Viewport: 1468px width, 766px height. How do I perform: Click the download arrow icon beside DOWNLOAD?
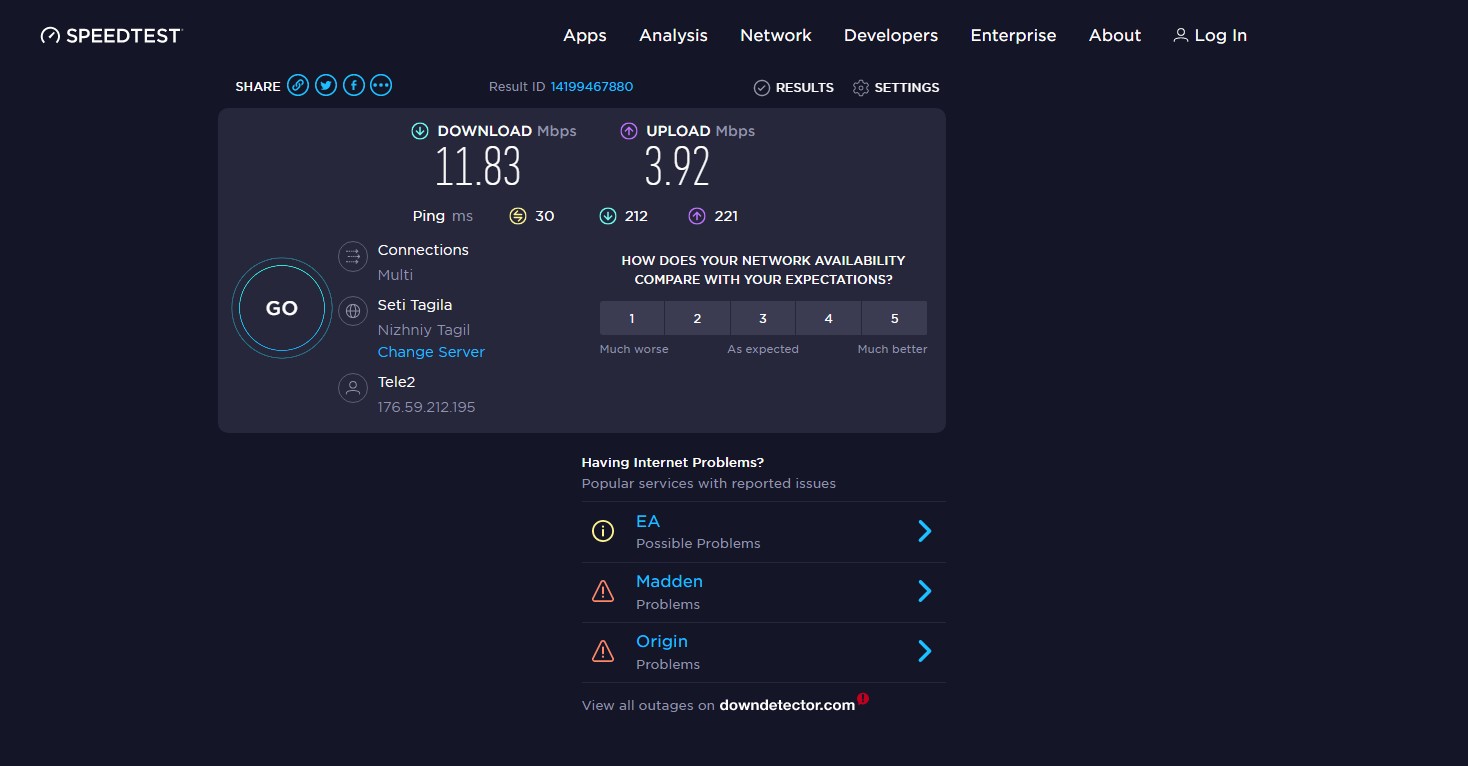point(420,131)
